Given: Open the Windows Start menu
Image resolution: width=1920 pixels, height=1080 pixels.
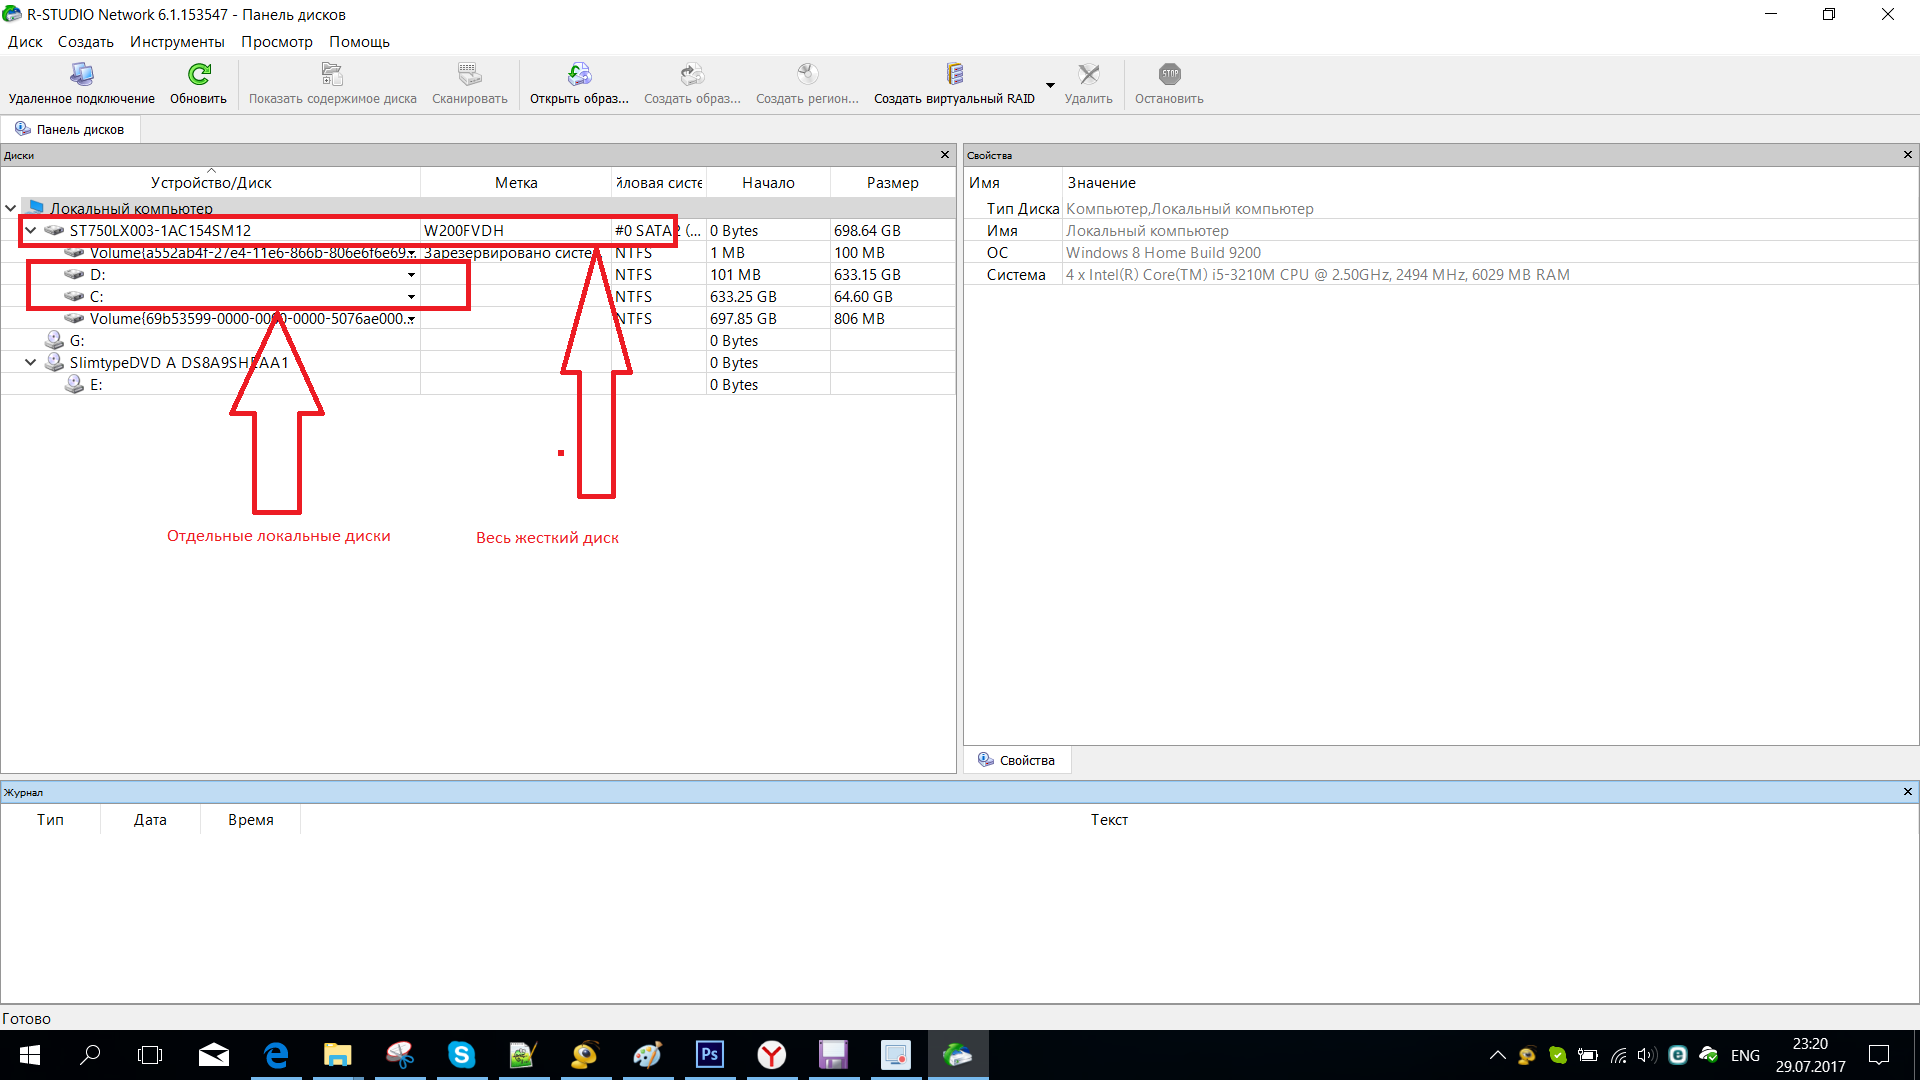Looking at the screenshot, I should coord(29,1055).
